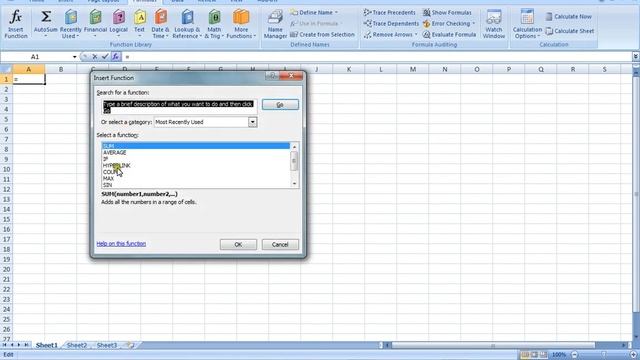Click the zoom in plus button

click(x=633, y=355)
